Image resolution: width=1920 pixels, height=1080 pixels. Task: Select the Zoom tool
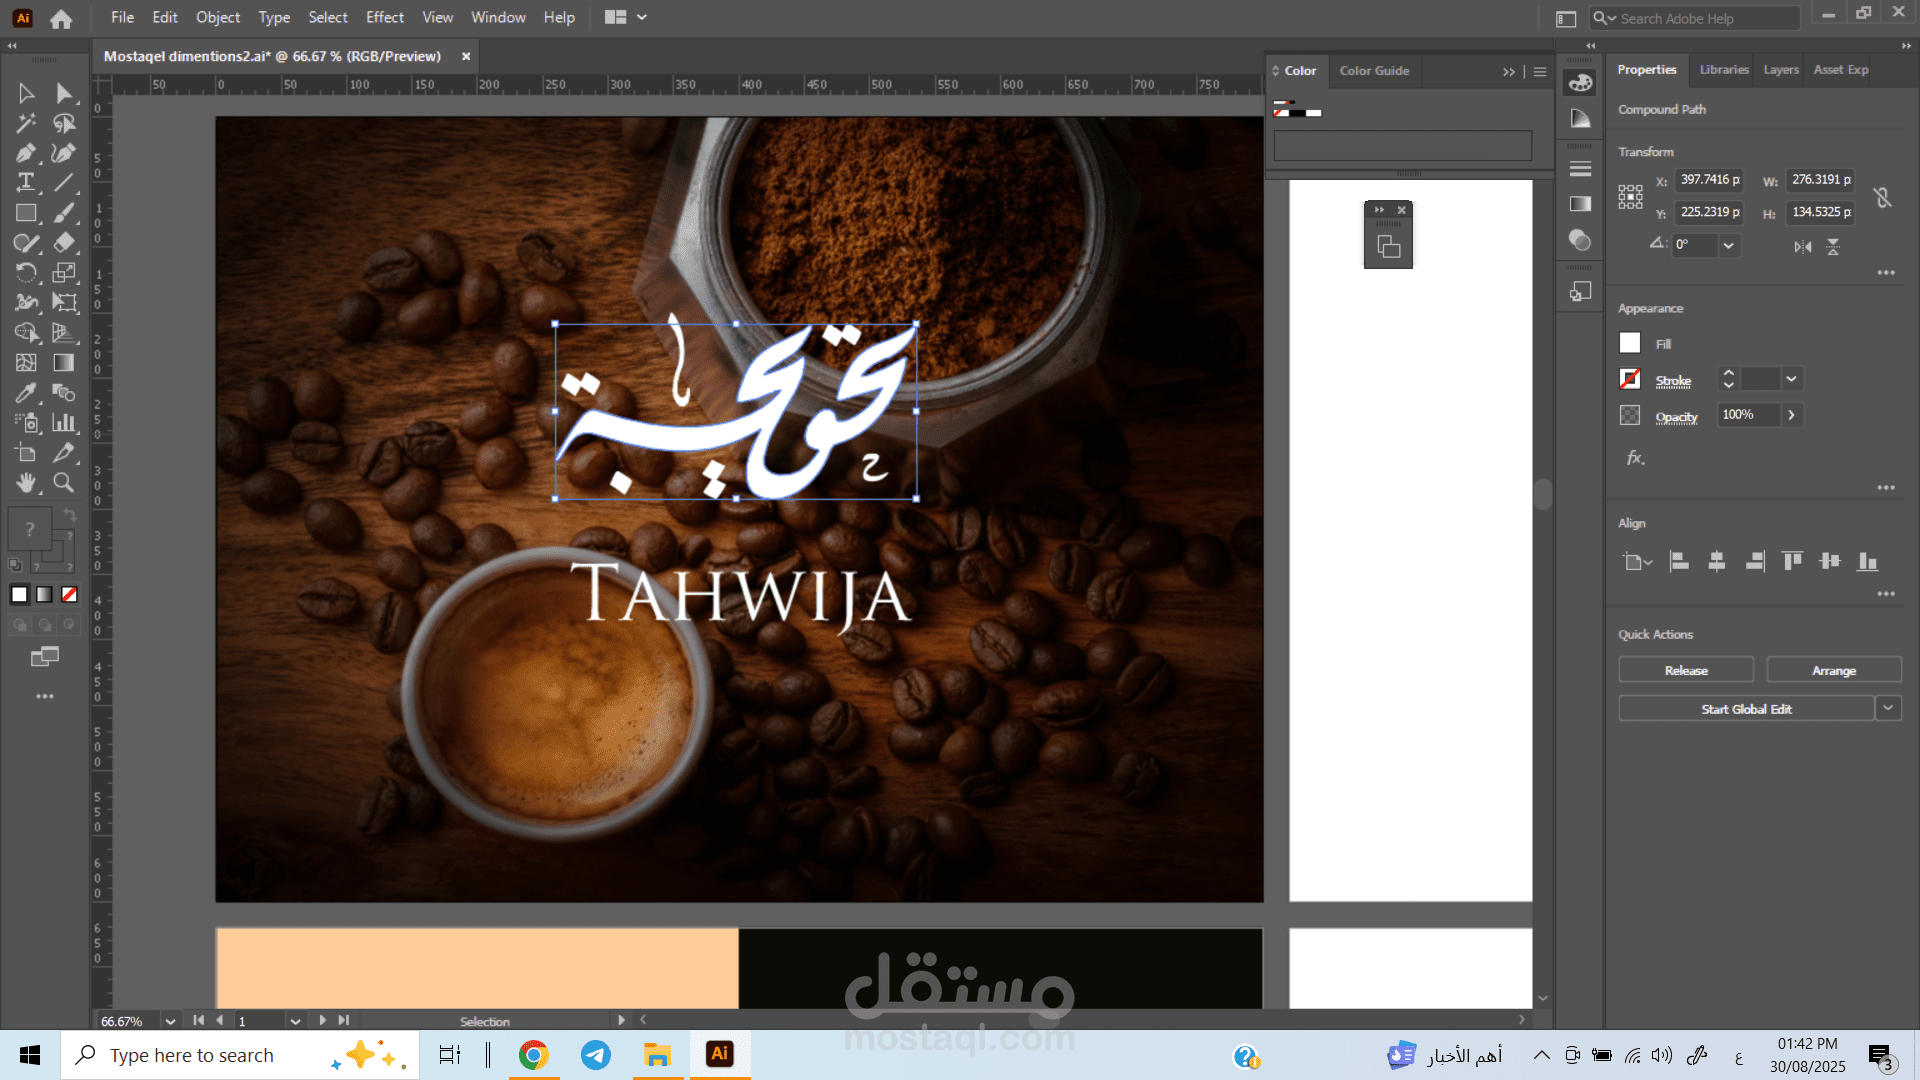(63, 483)
